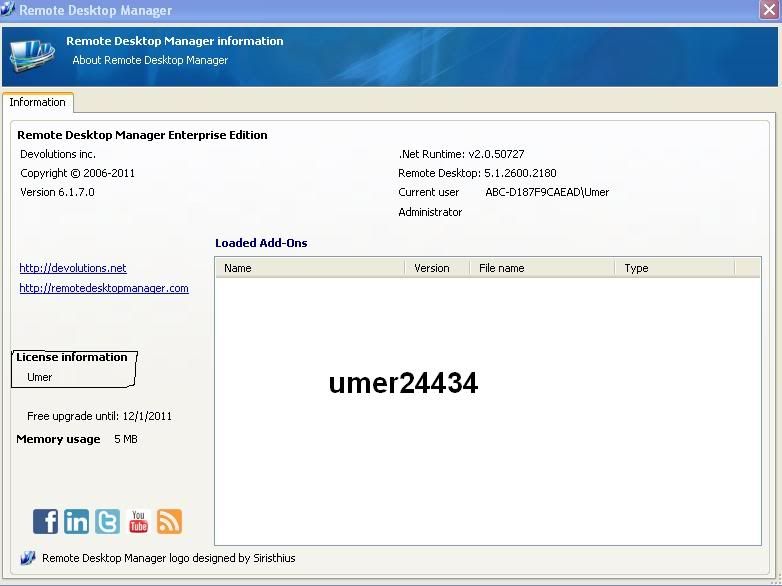This screenshot has width=782, height=586.
Task: Click the Free upgrade until date text
Action: tap(106, 416)
